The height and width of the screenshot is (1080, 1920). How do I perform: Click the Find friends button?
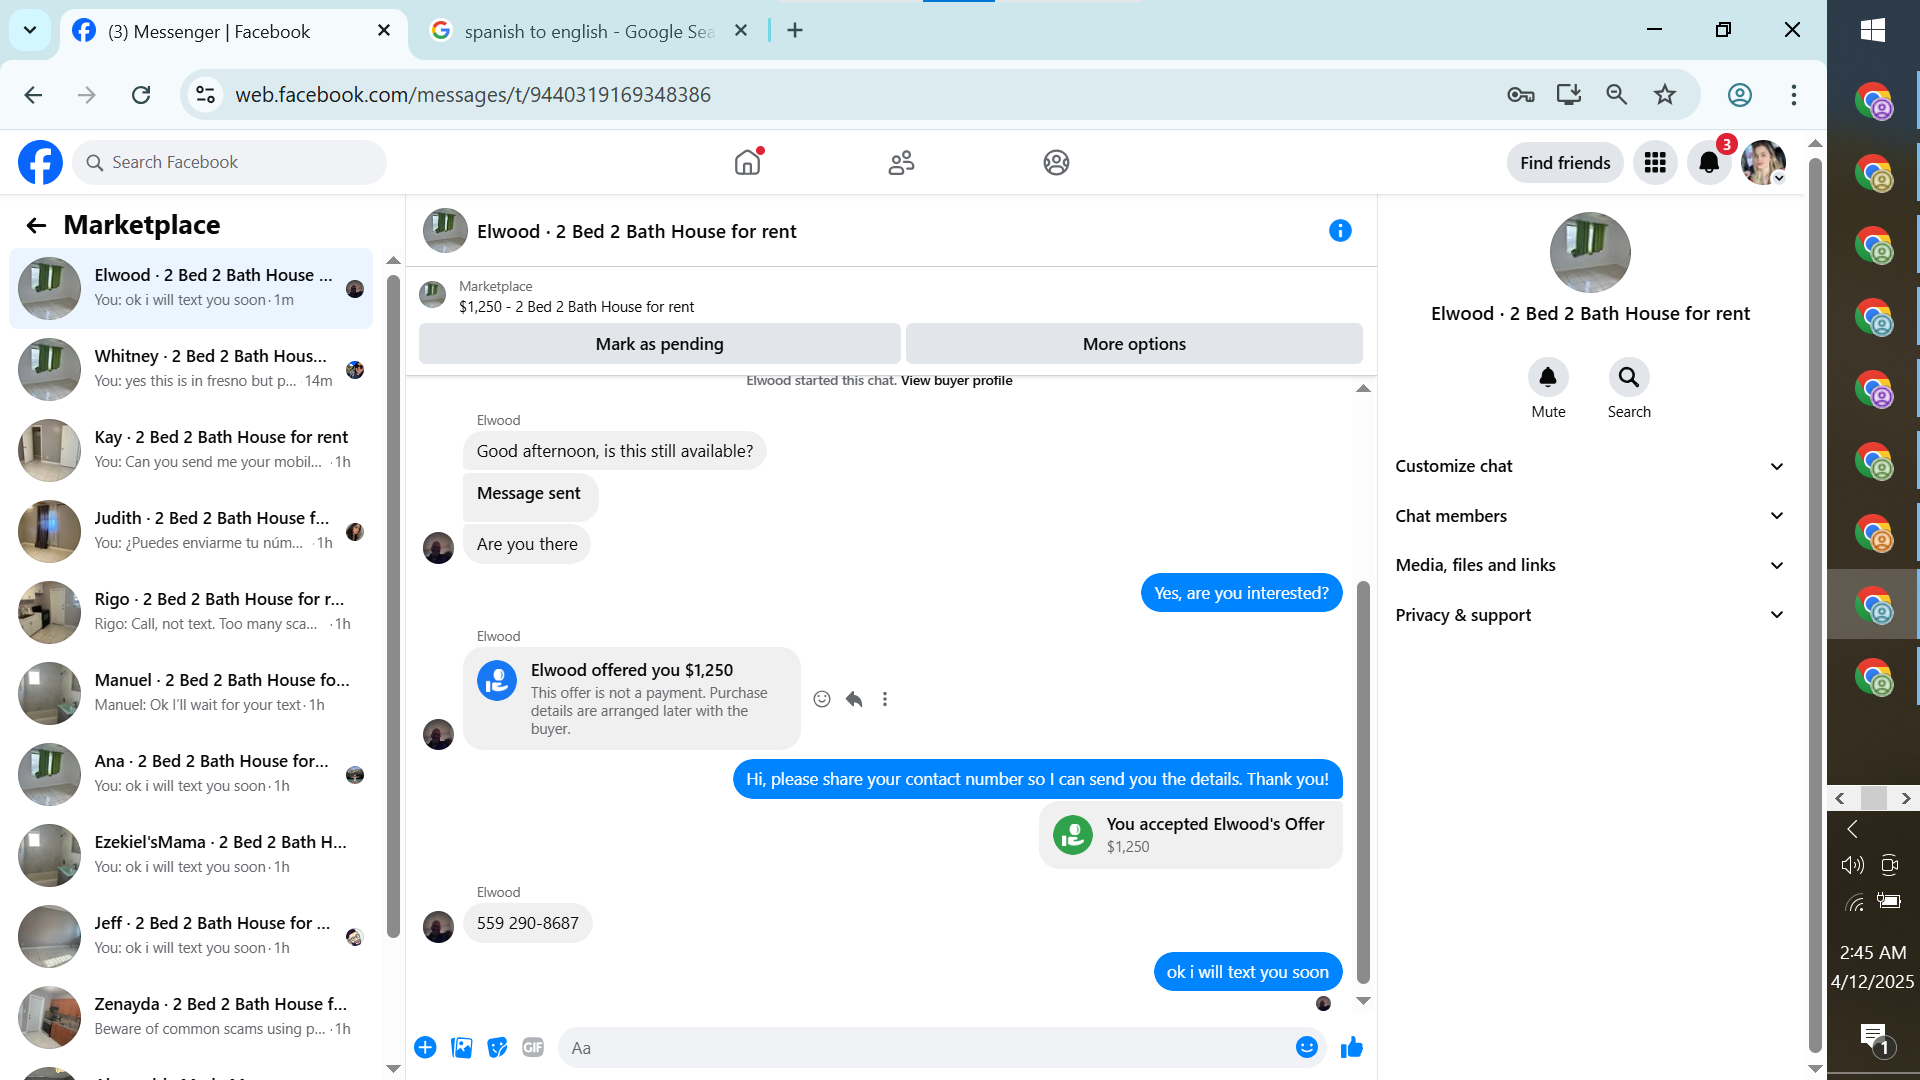[x=1565, y=163]
